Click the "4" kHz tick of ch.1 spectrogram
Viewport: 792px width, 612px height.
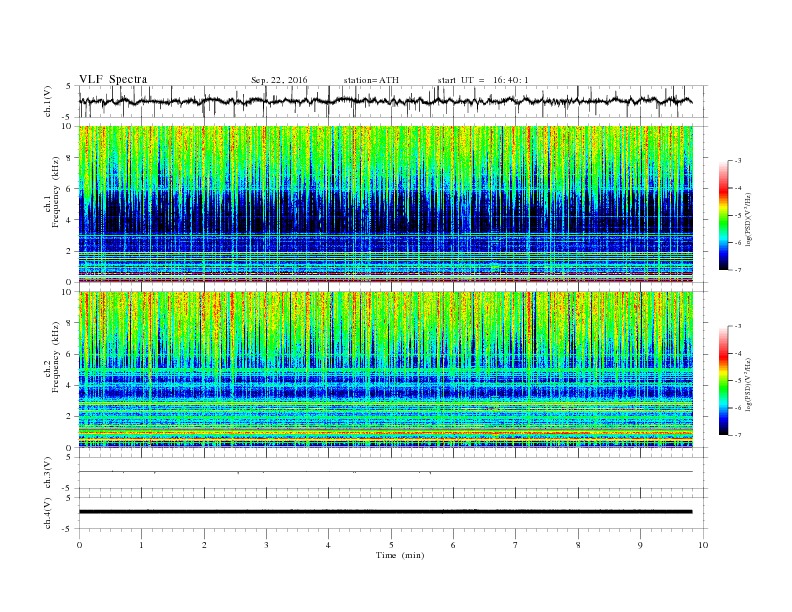point(70,220)
